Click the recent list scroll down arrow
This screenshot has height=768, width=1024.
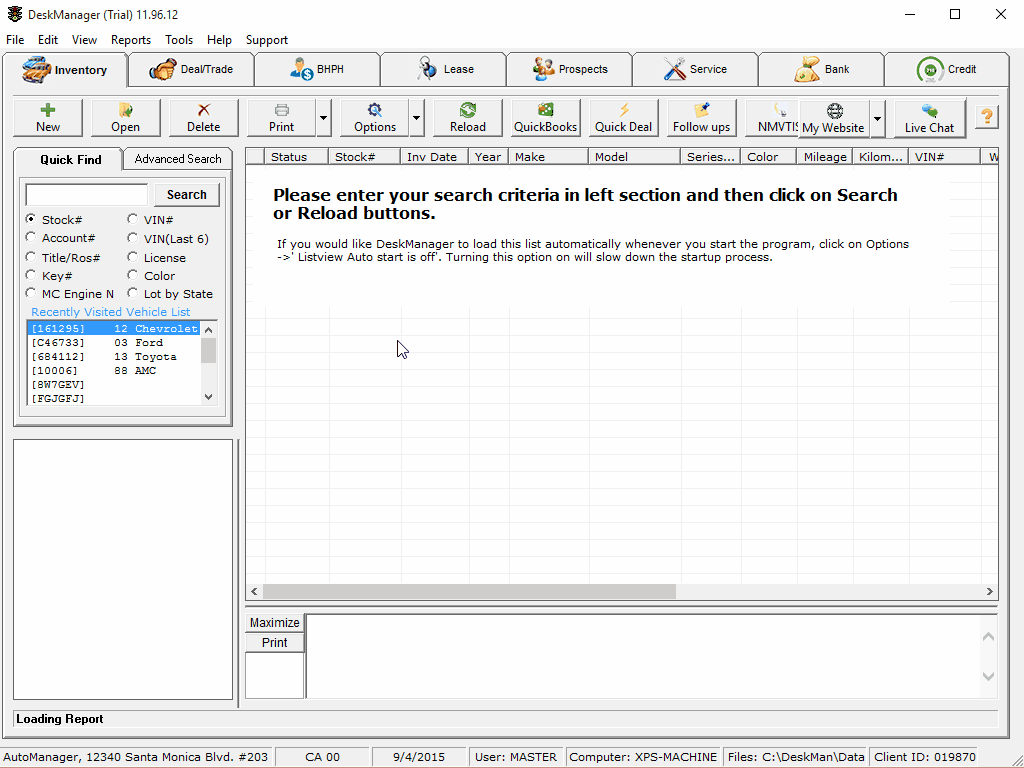click(x=208, y=396)
